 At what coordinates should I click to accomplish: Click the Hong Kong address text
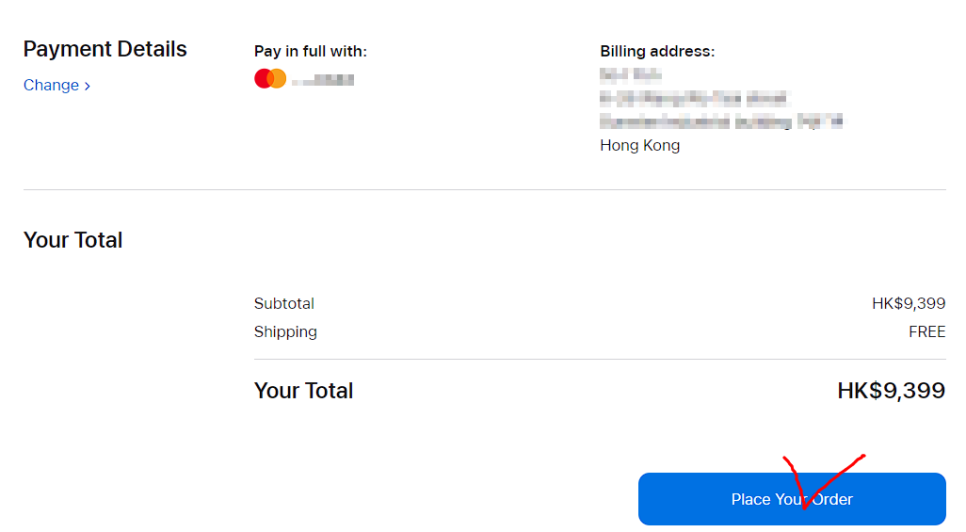[640, 145]
